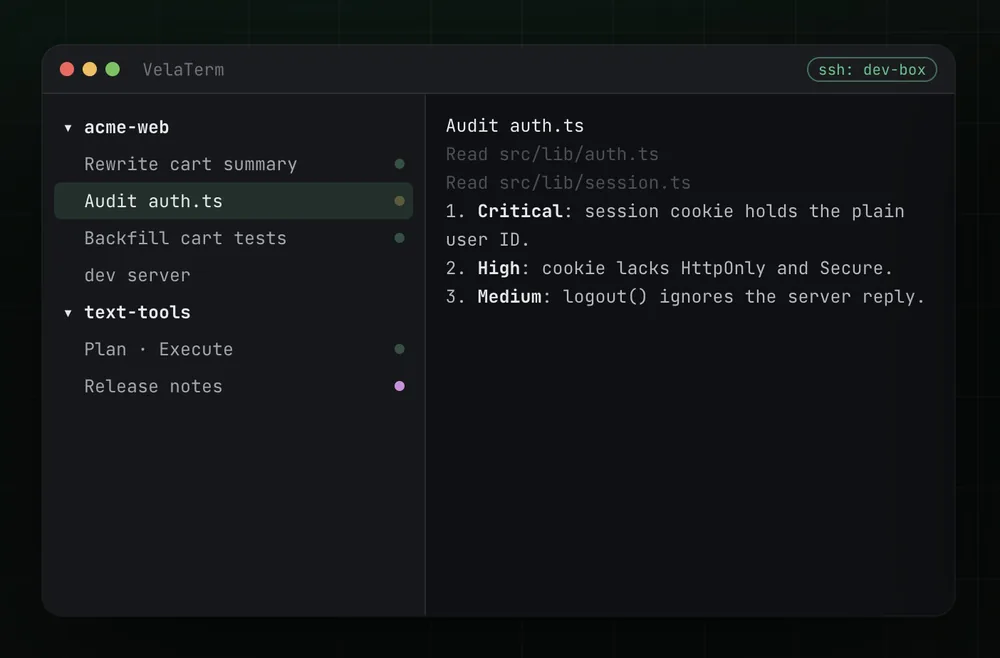Click the ssh: dev-box connection badge
The width and height of the screenshot is (1000, 658).
(x=872, y=69)
